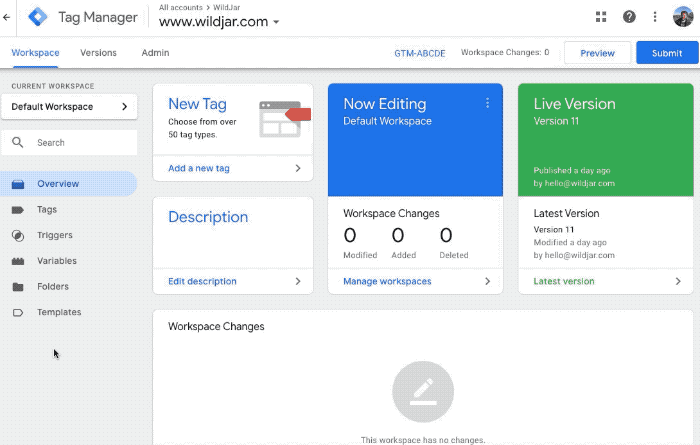The width and height of the screenshot is (700, 445).
Task: Click the Add a new tag link
Action: pos(199,169)
